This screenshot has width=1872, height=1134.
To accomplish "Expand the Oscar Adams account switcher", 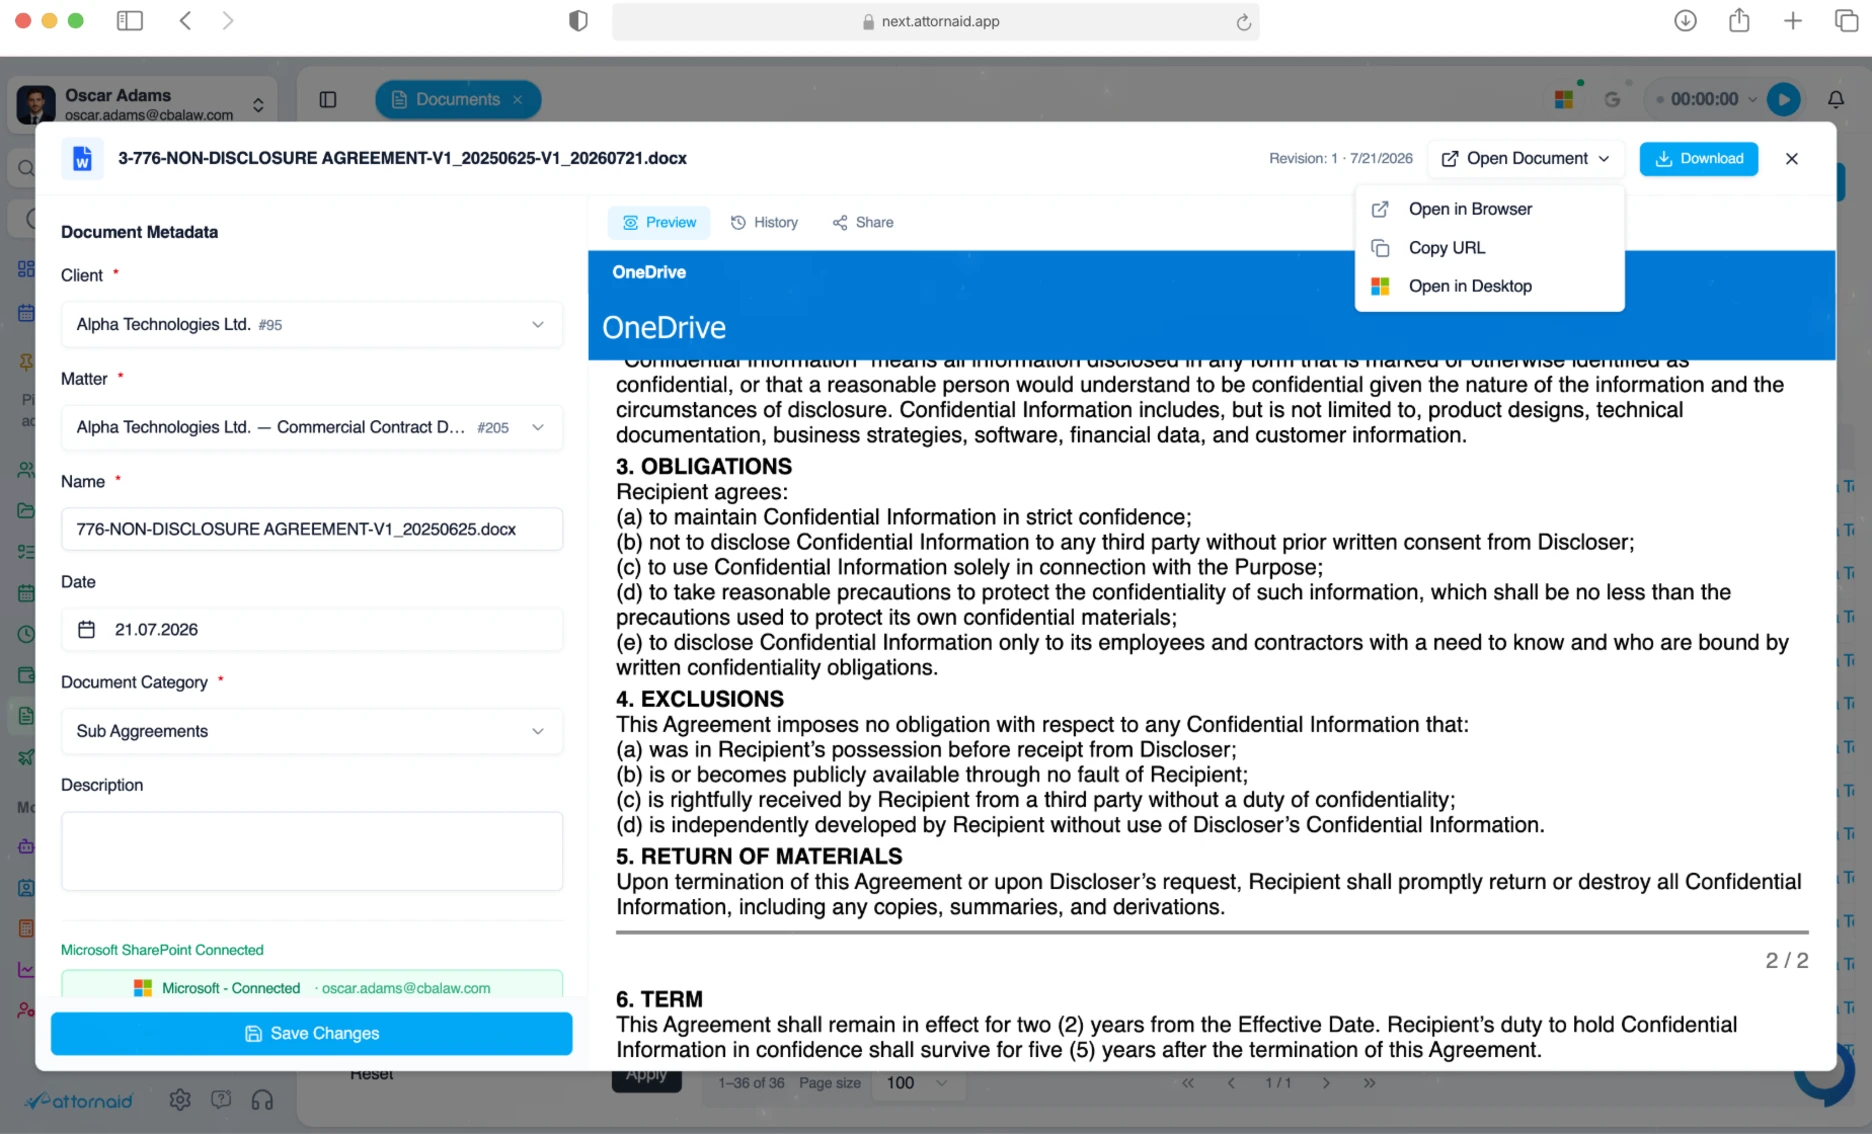I will click(x=258, y=105).
